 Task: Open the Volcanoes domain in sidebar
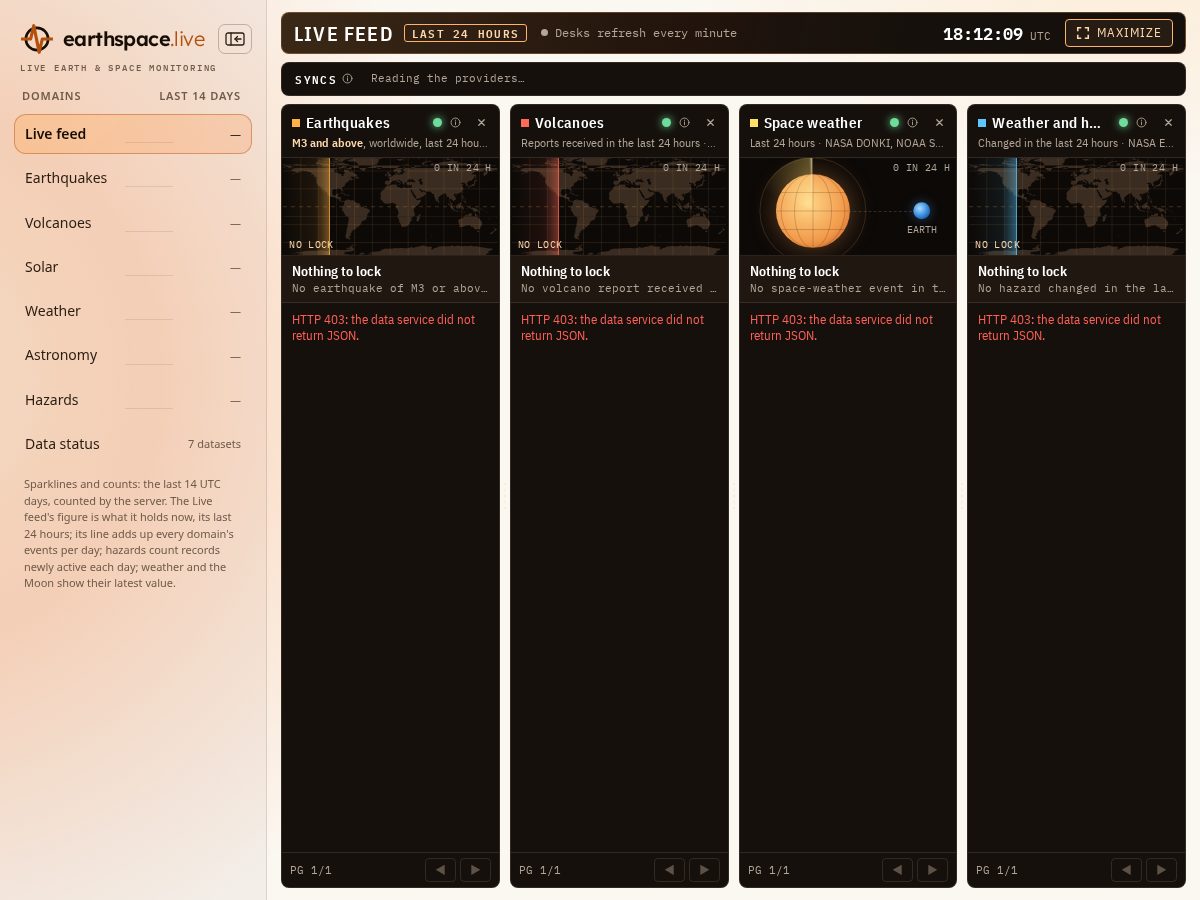coord(133,223)
